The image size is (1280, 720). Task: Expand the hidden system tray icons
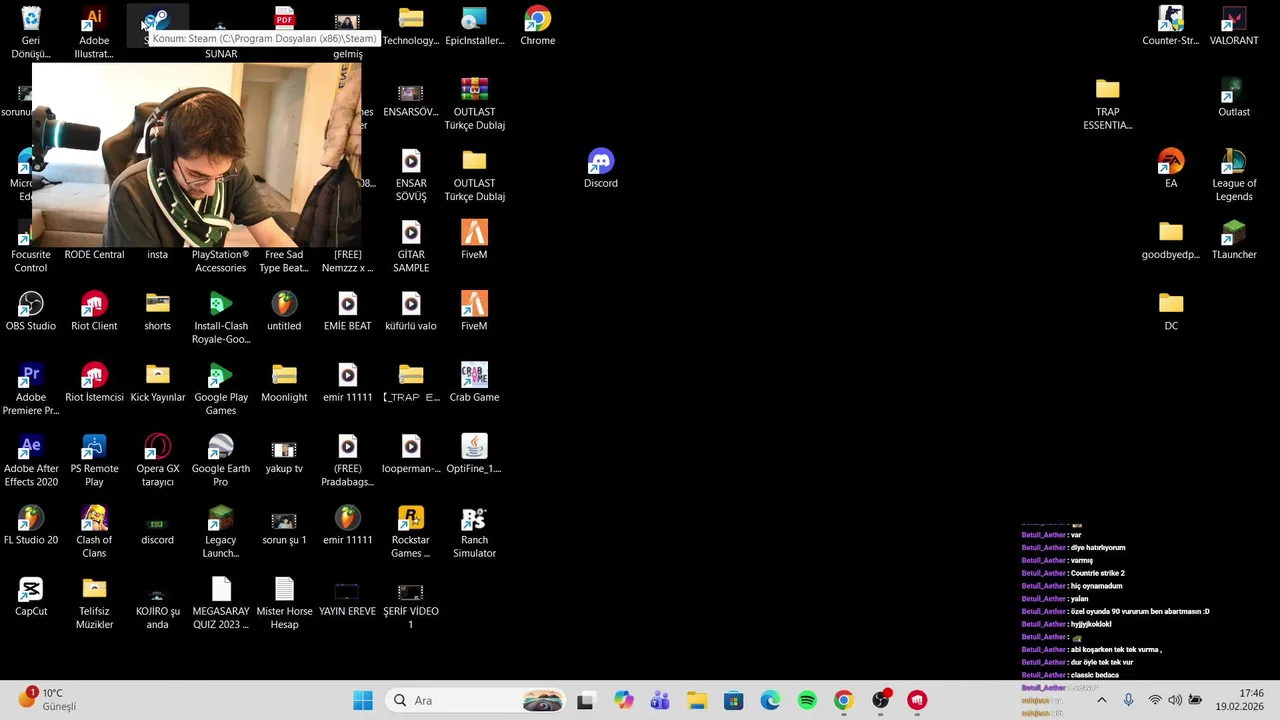click(x=1102, y=700)
